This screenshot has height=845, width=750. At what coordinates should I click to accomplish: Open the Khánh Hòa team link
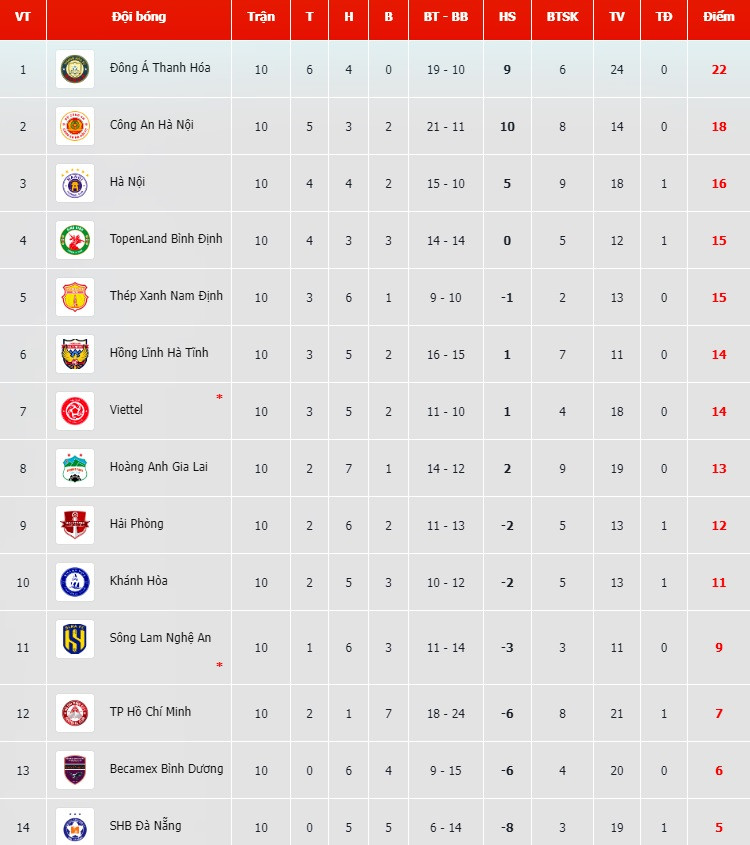(x=138, y=581)
